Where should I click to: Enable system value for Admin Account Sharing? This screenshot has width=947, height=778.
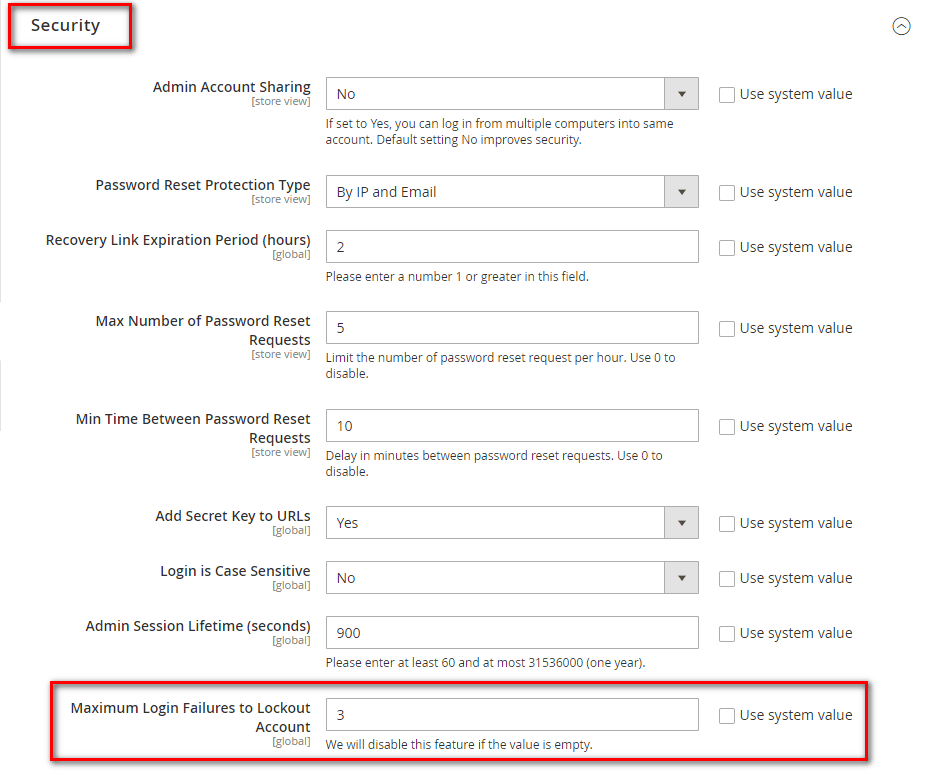[727, 95]
